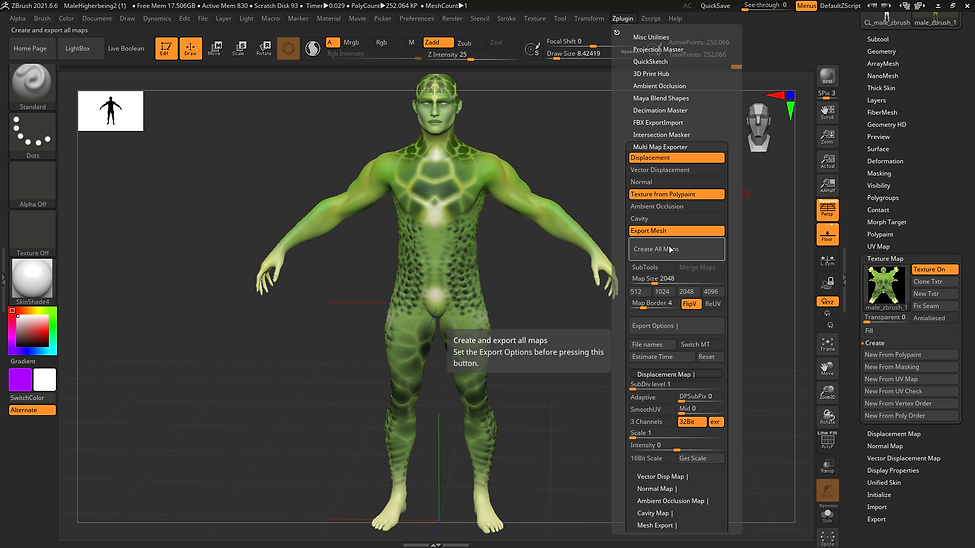Click the Solo mode icon
This screenshot has width=975, height=548.
pyautogui.click(x=828, y=516)
